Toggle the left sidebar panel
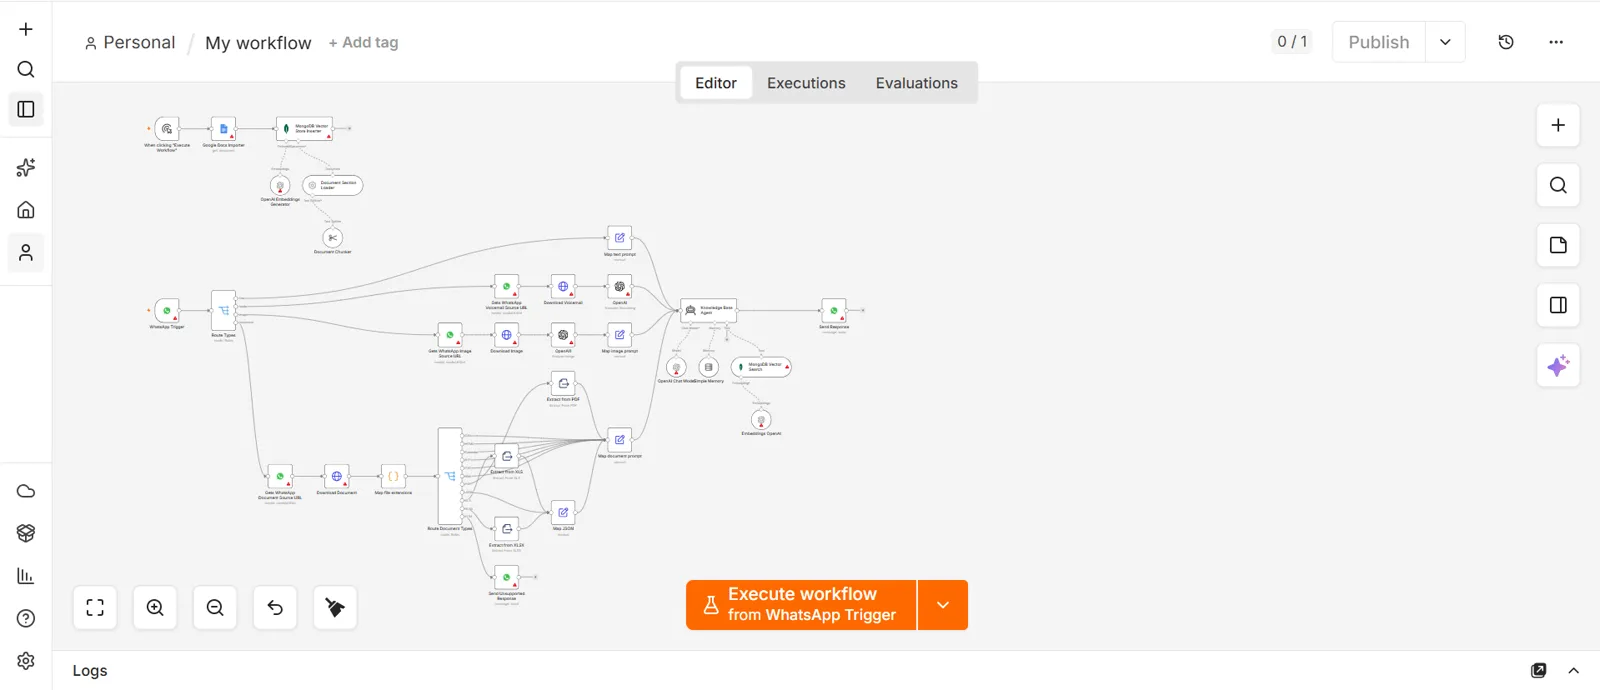Viewport: 1600px width, 690px height. tap(26, 109)
